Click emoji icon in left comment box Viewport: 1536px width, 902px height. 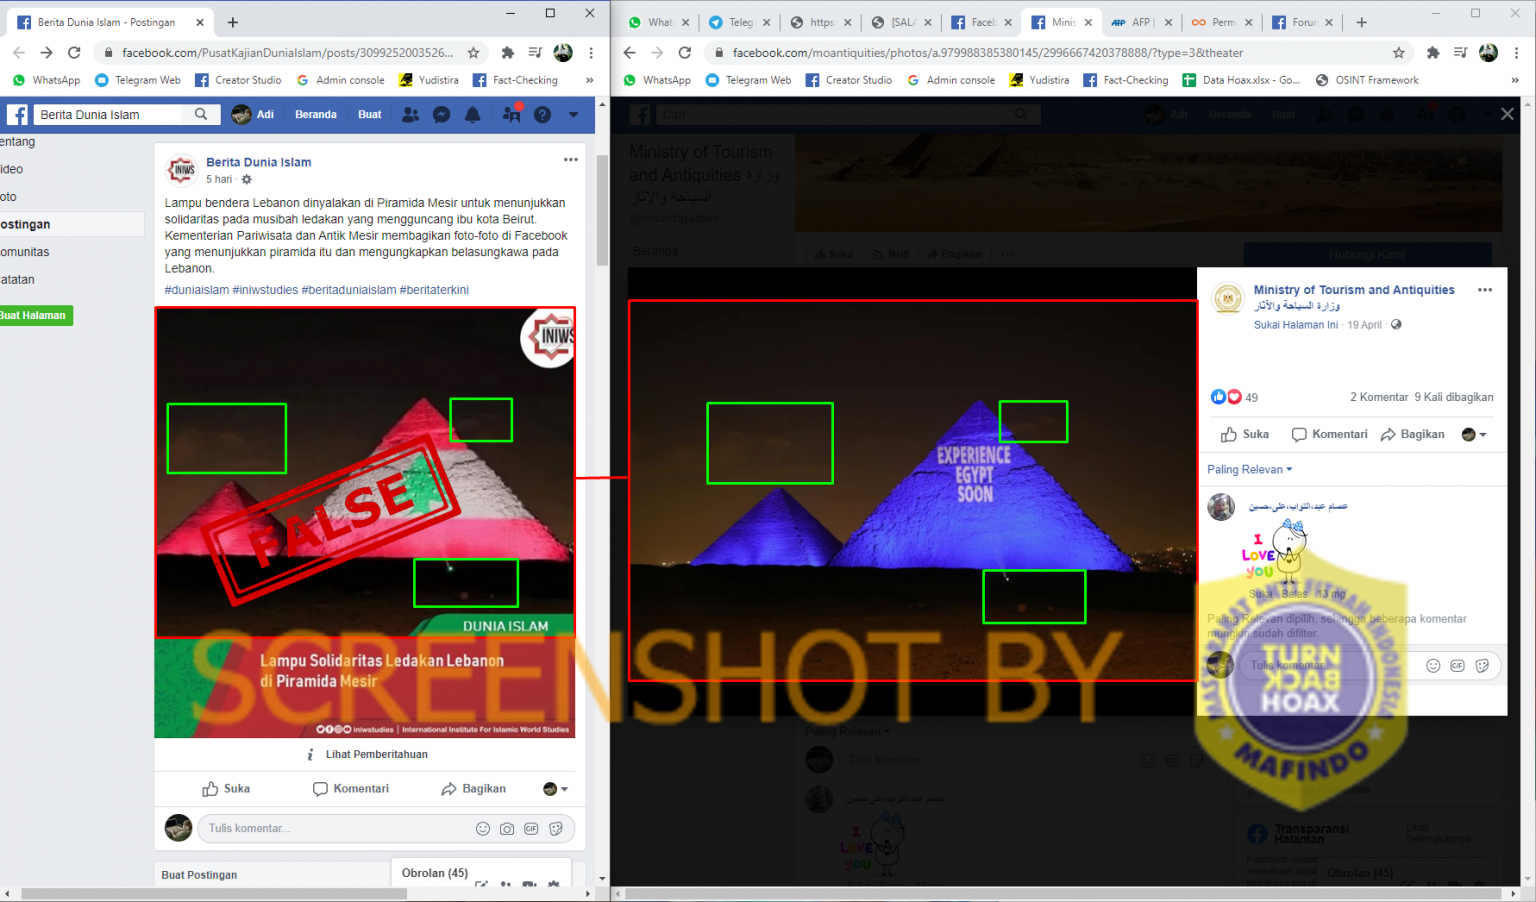tap(483, 828)
